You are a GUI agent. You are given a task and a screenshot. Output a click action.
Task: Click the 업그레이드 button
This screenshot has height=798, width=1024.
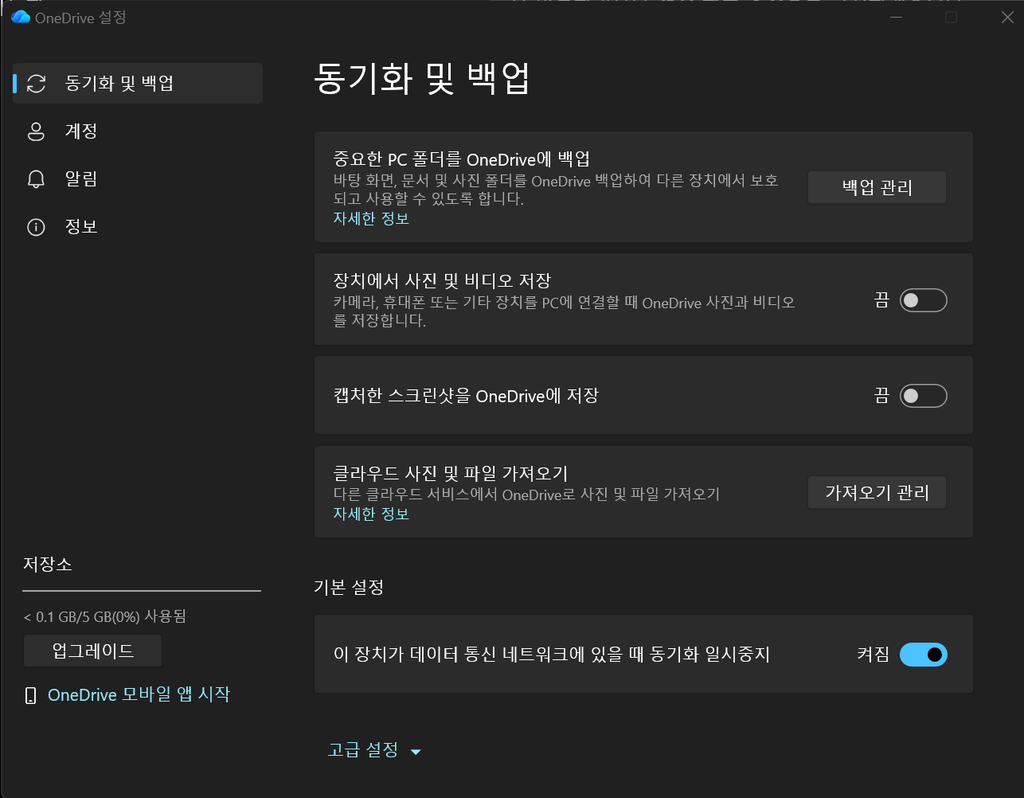(x=93, y=651)
